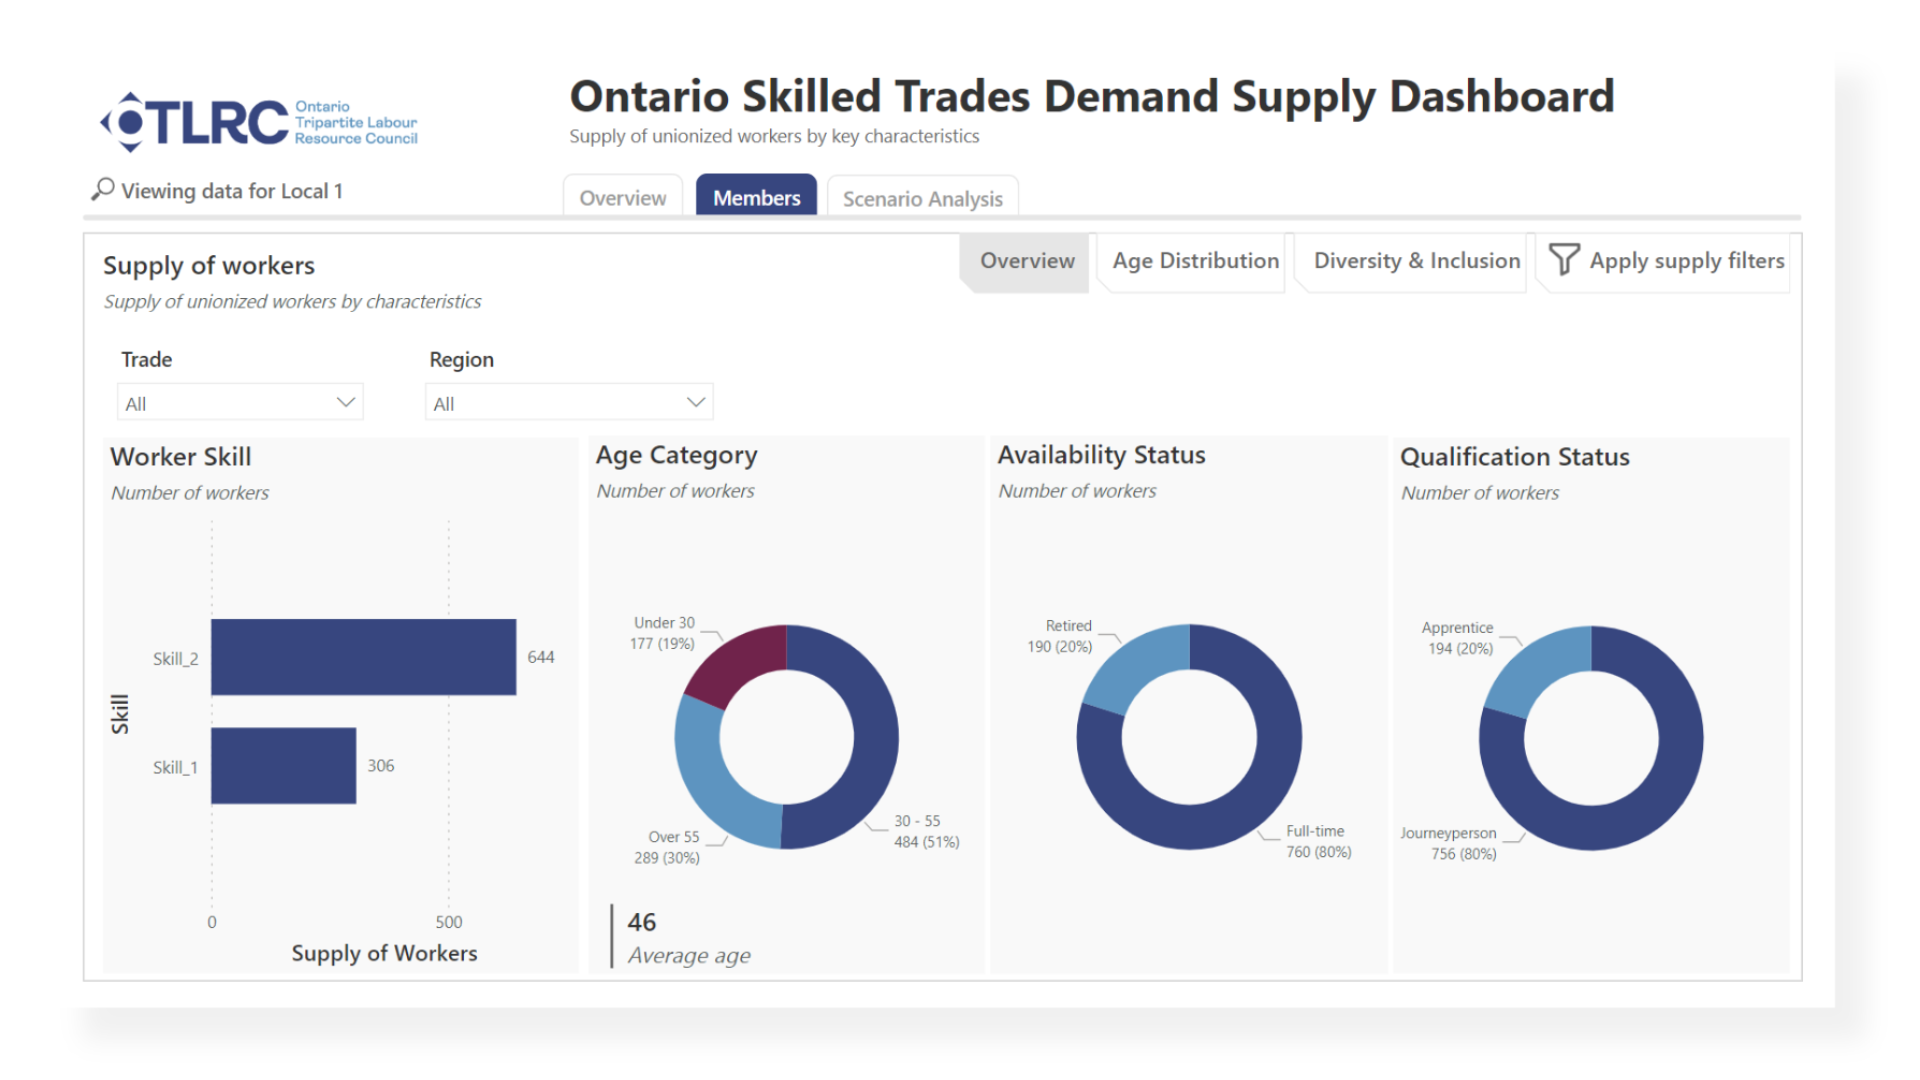Switch to the Members tab
Screen dimensions: 1920x1080
[756, 198]
